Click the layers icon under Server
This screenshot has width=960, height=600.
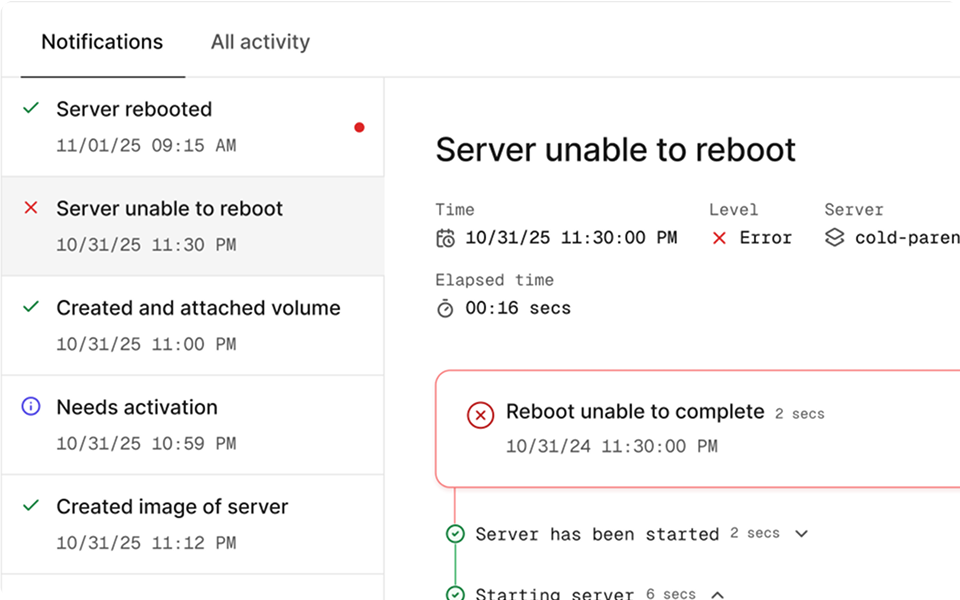click(834, 237)
